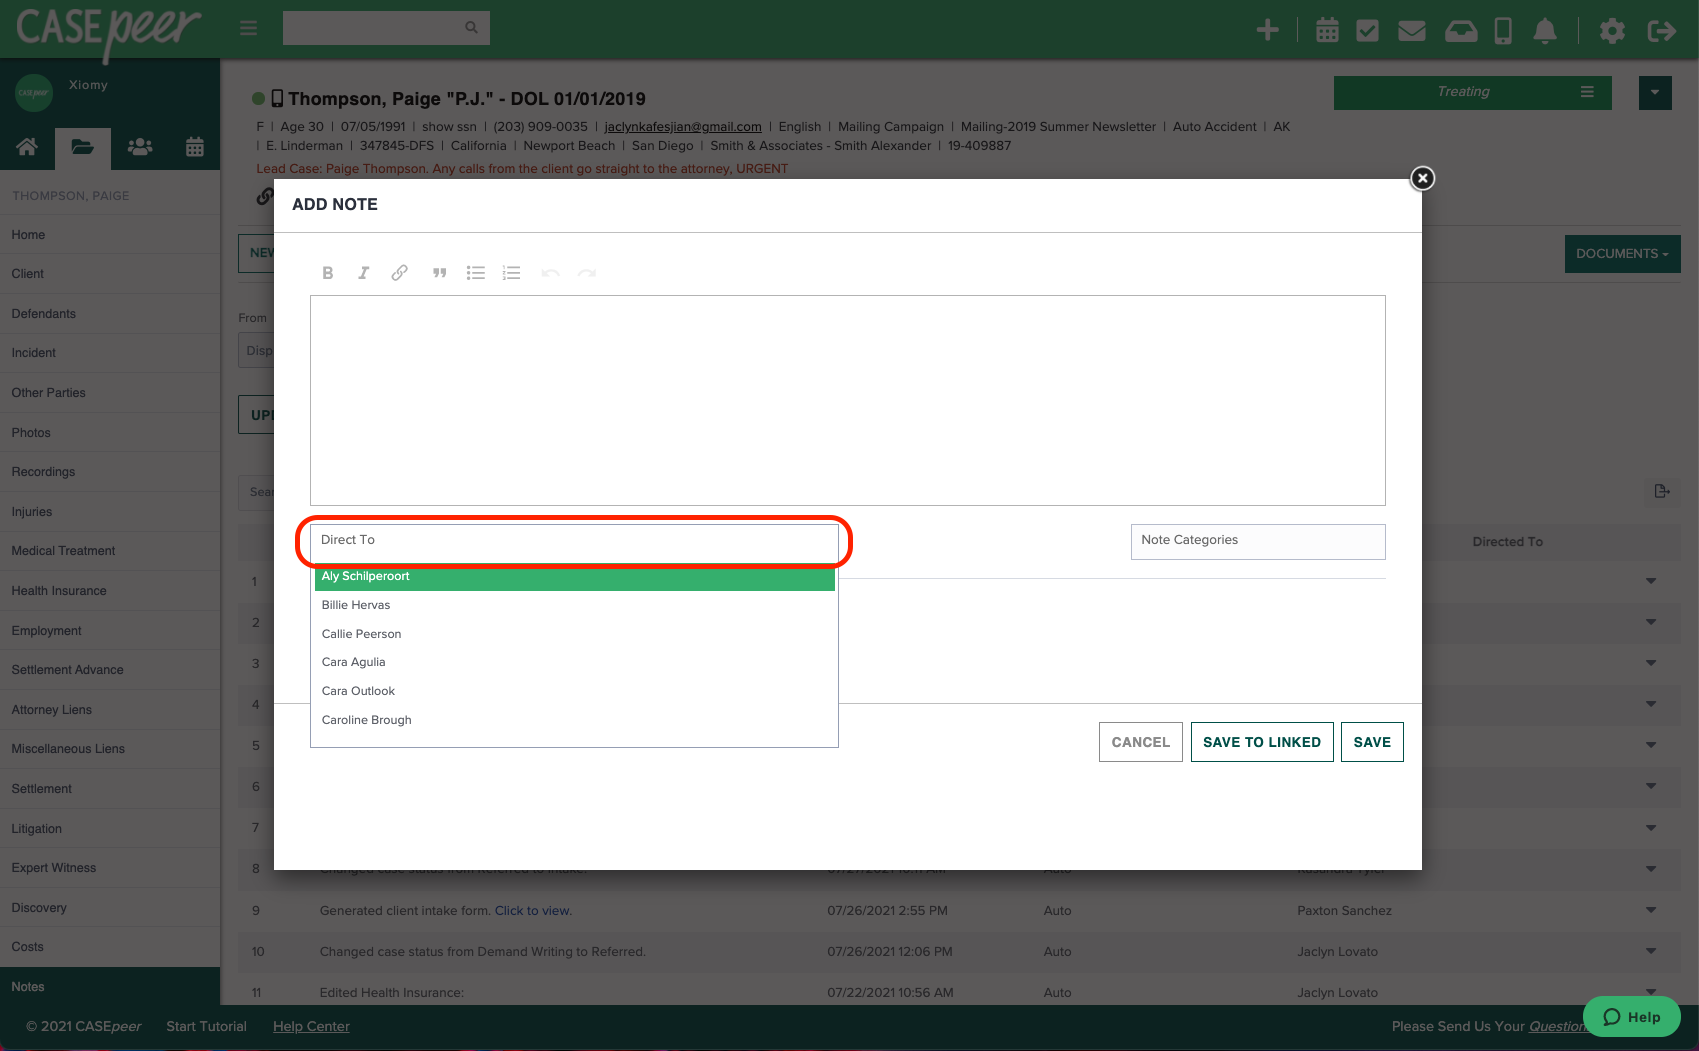Open the hamburger menu in top bar
This screenshot has height=1051, width=1699.
(x=249, y=28)
